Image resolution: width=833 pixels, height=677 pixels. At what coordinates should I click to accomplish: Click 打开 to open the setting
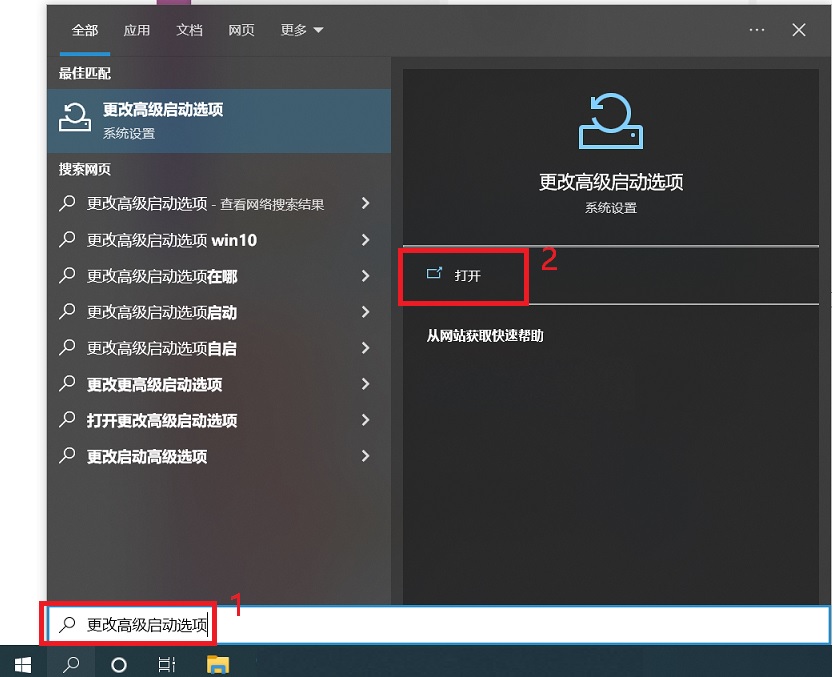(x=466, y=275)
